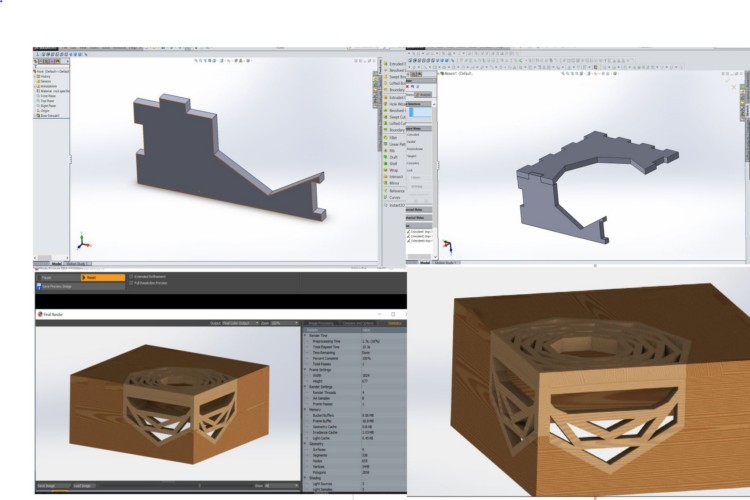Open the Zoom dropdown in Final Render
This screenshot has width=750, height=500.
285,323
